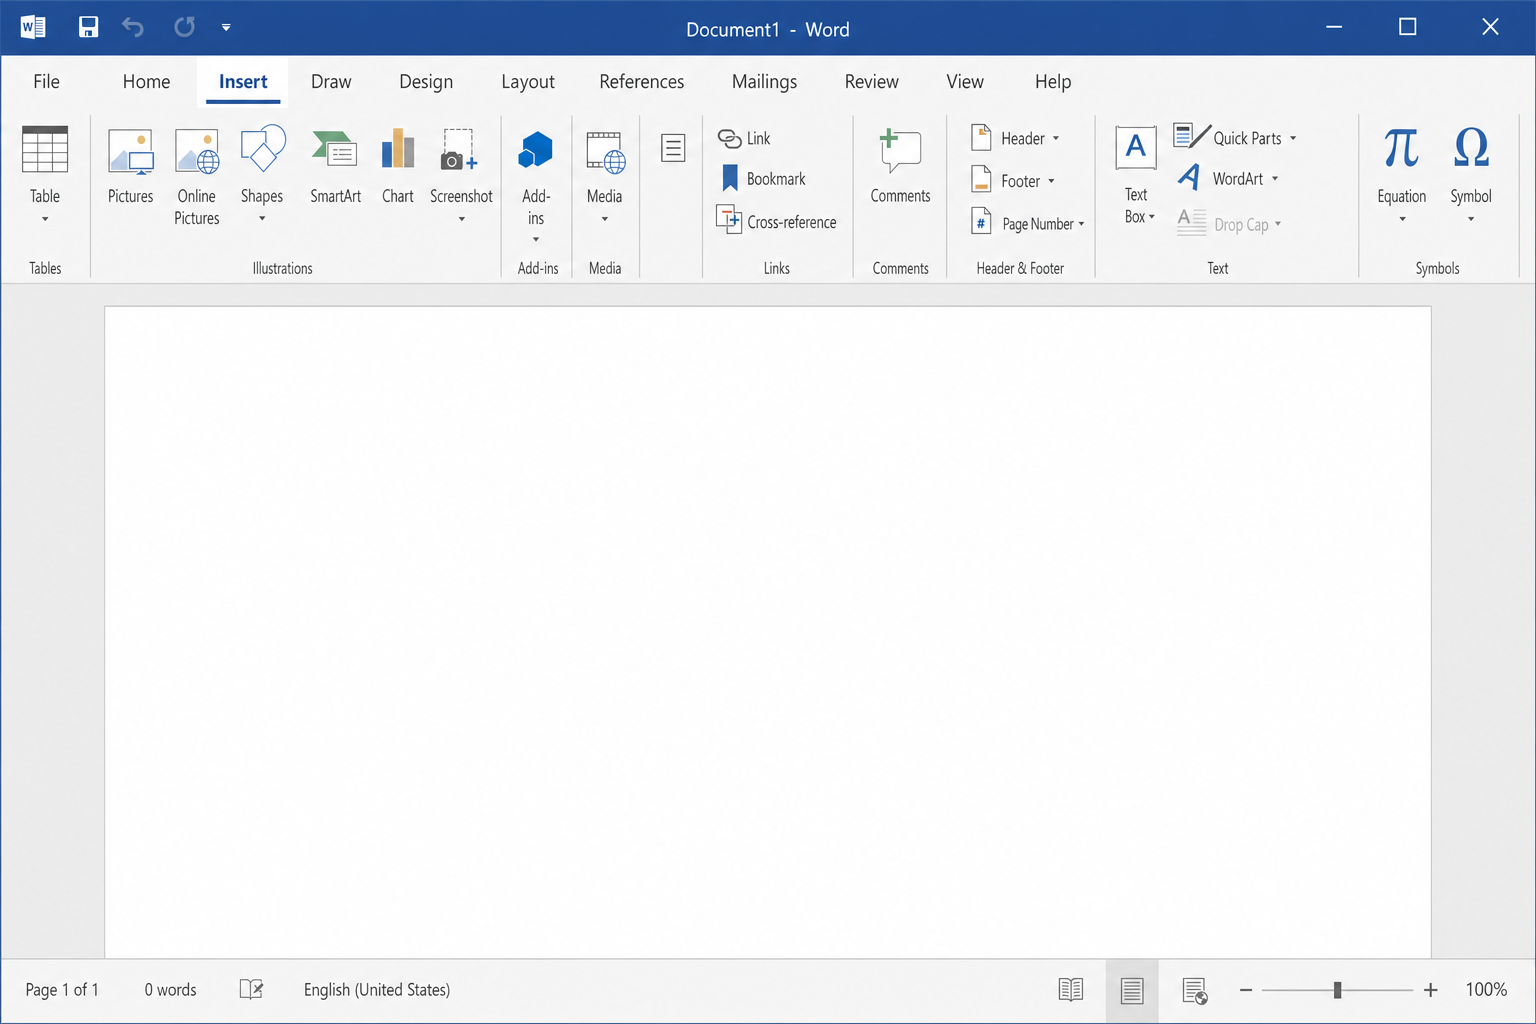Switch to Read Mode view
The image size is (1536, 1024).
1071,990
